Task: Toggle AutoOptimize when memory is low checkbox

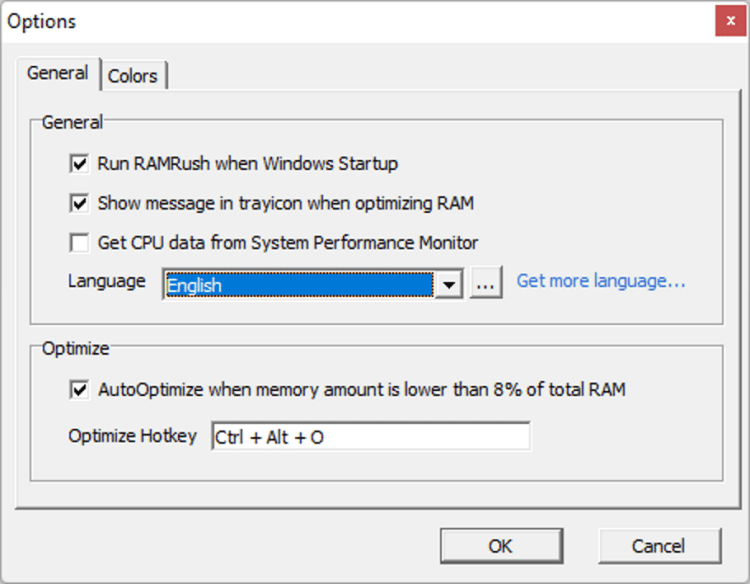Action: tap(80, 390)
